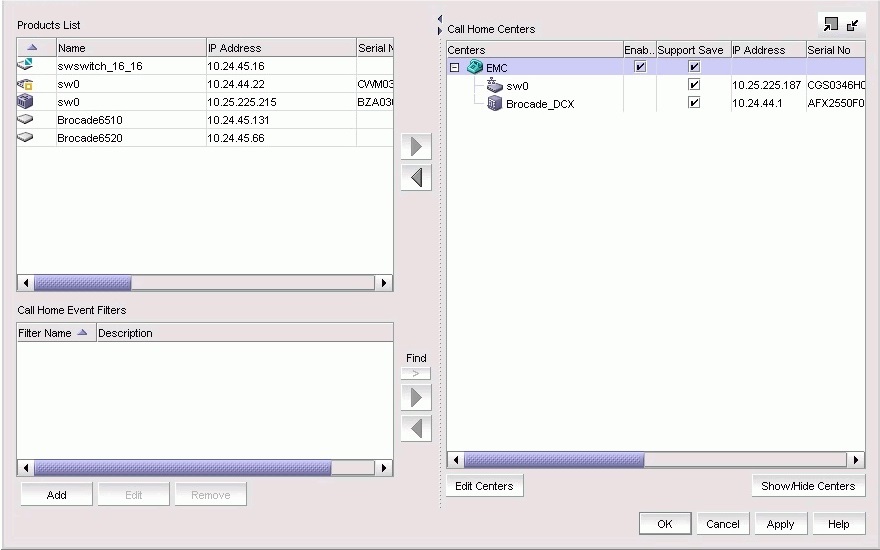Sort Products List by IP Address column
Screen dimensions: 880x550
coord(281,48)
